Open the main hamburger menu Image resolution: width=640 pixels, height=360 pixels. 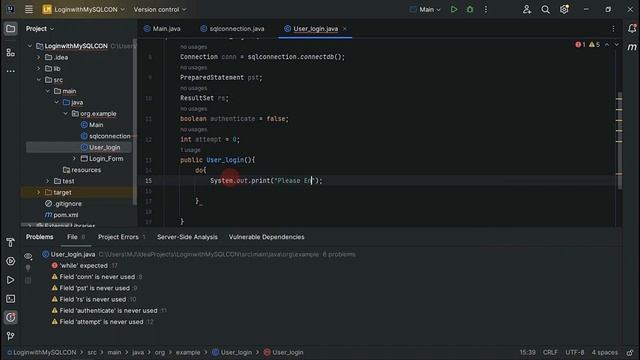[29, 9]
